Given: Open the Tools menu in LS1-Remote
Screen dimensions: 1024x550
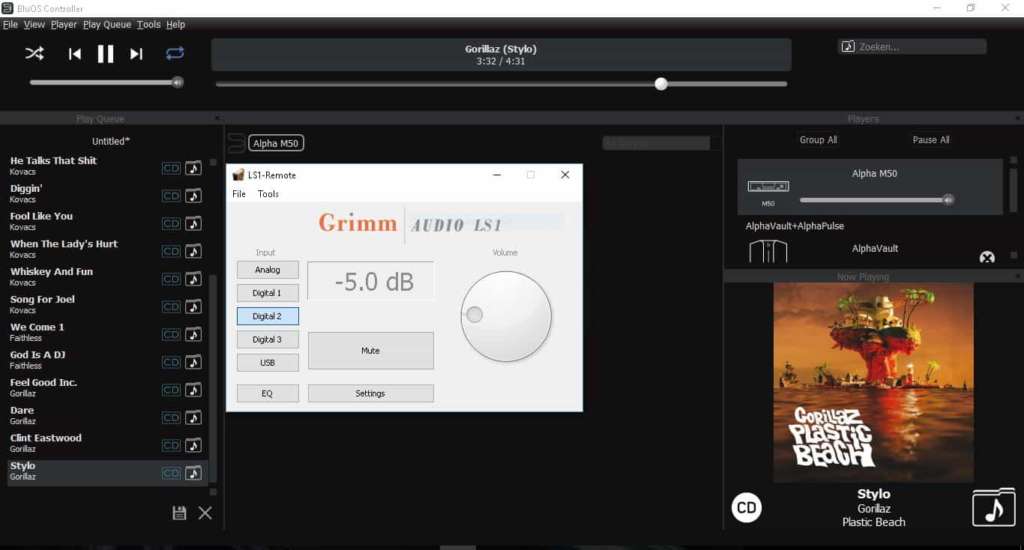Looking at the screenshot, I should 268,194.
